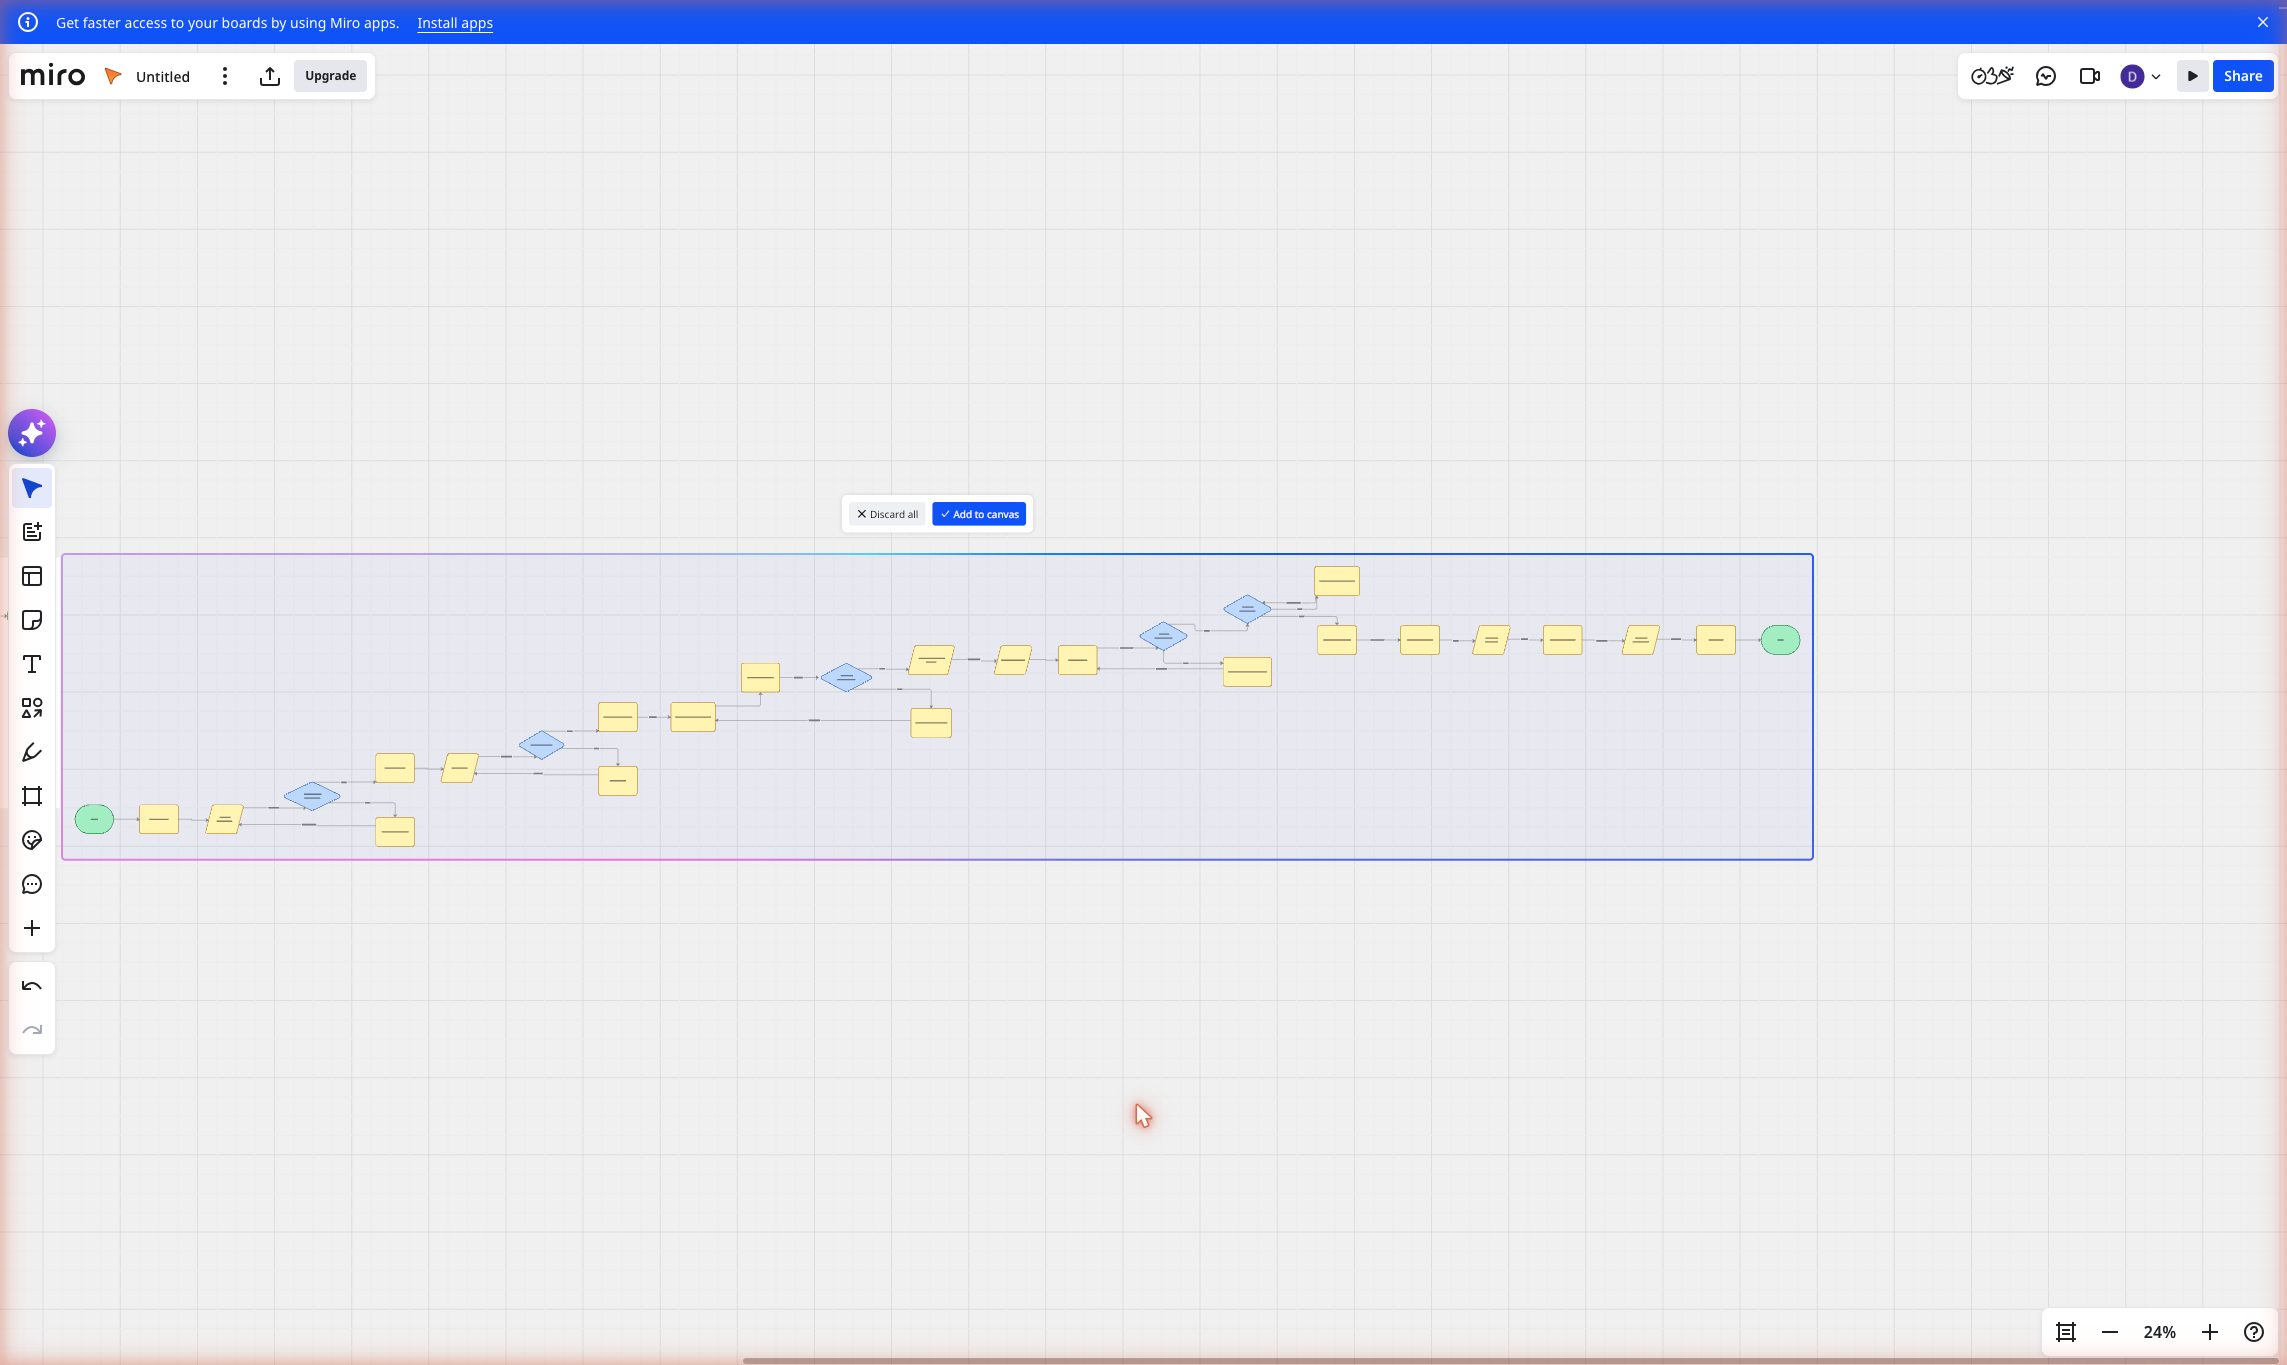This screenshot has height=1365, width=2287.
Task: Start presentation mode play button
Action: 2192,76
